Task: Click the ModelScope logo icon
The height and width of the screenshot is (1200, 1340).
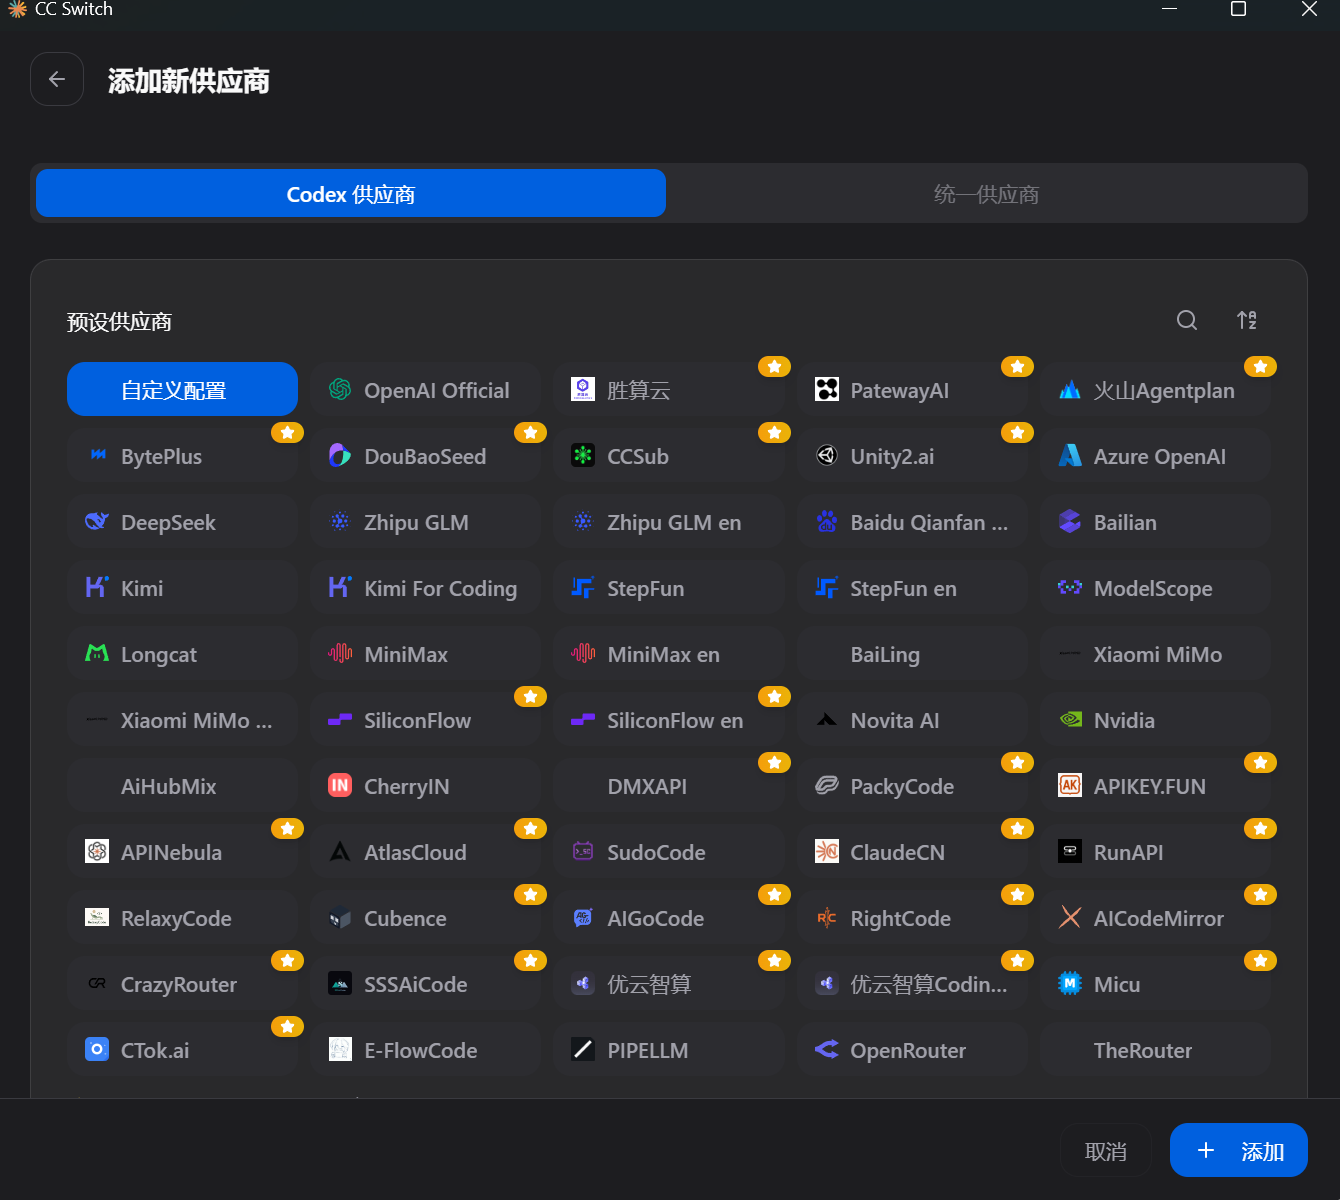Action: tap(1070, 587)
